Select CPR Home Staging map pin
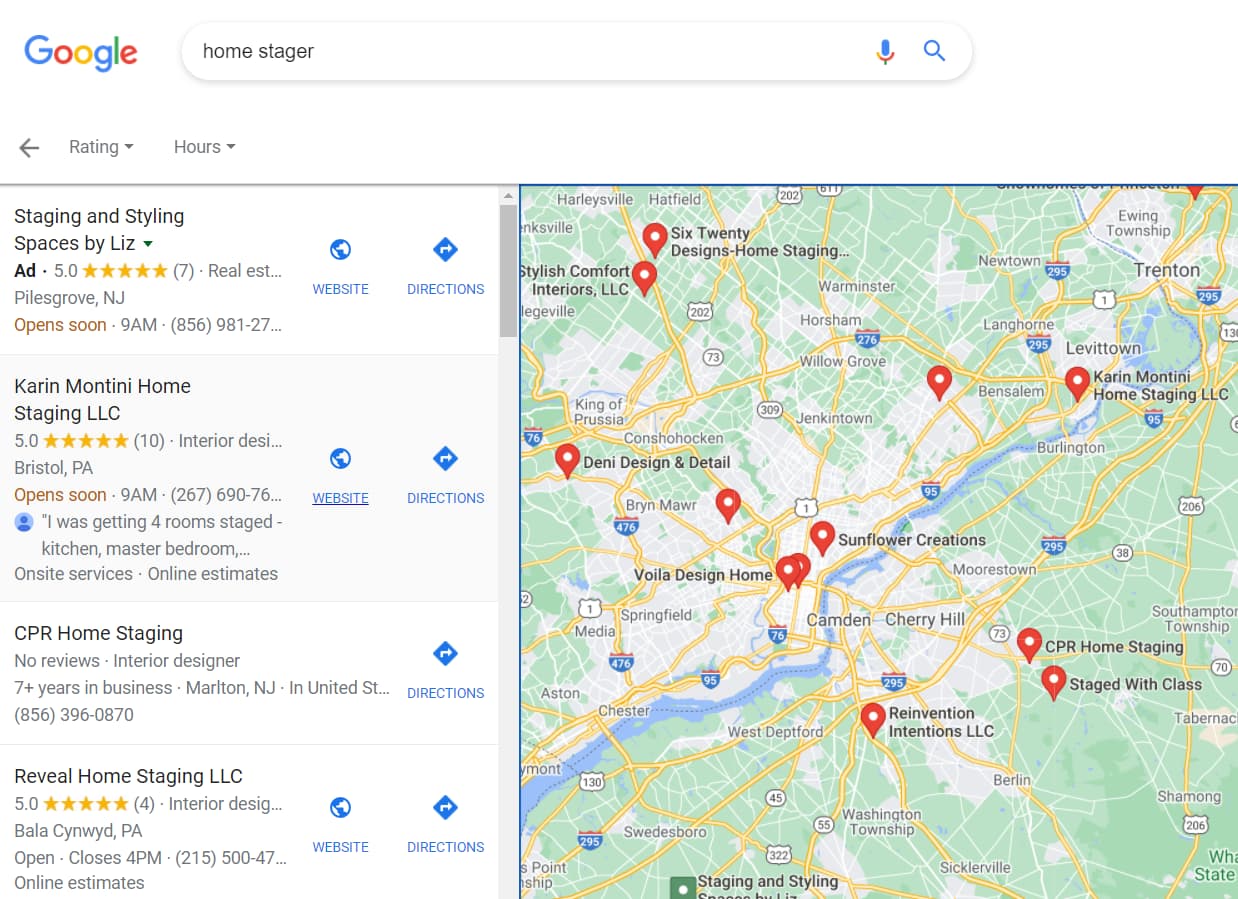Screen dimensions: 1238x899 point(1029,645)
